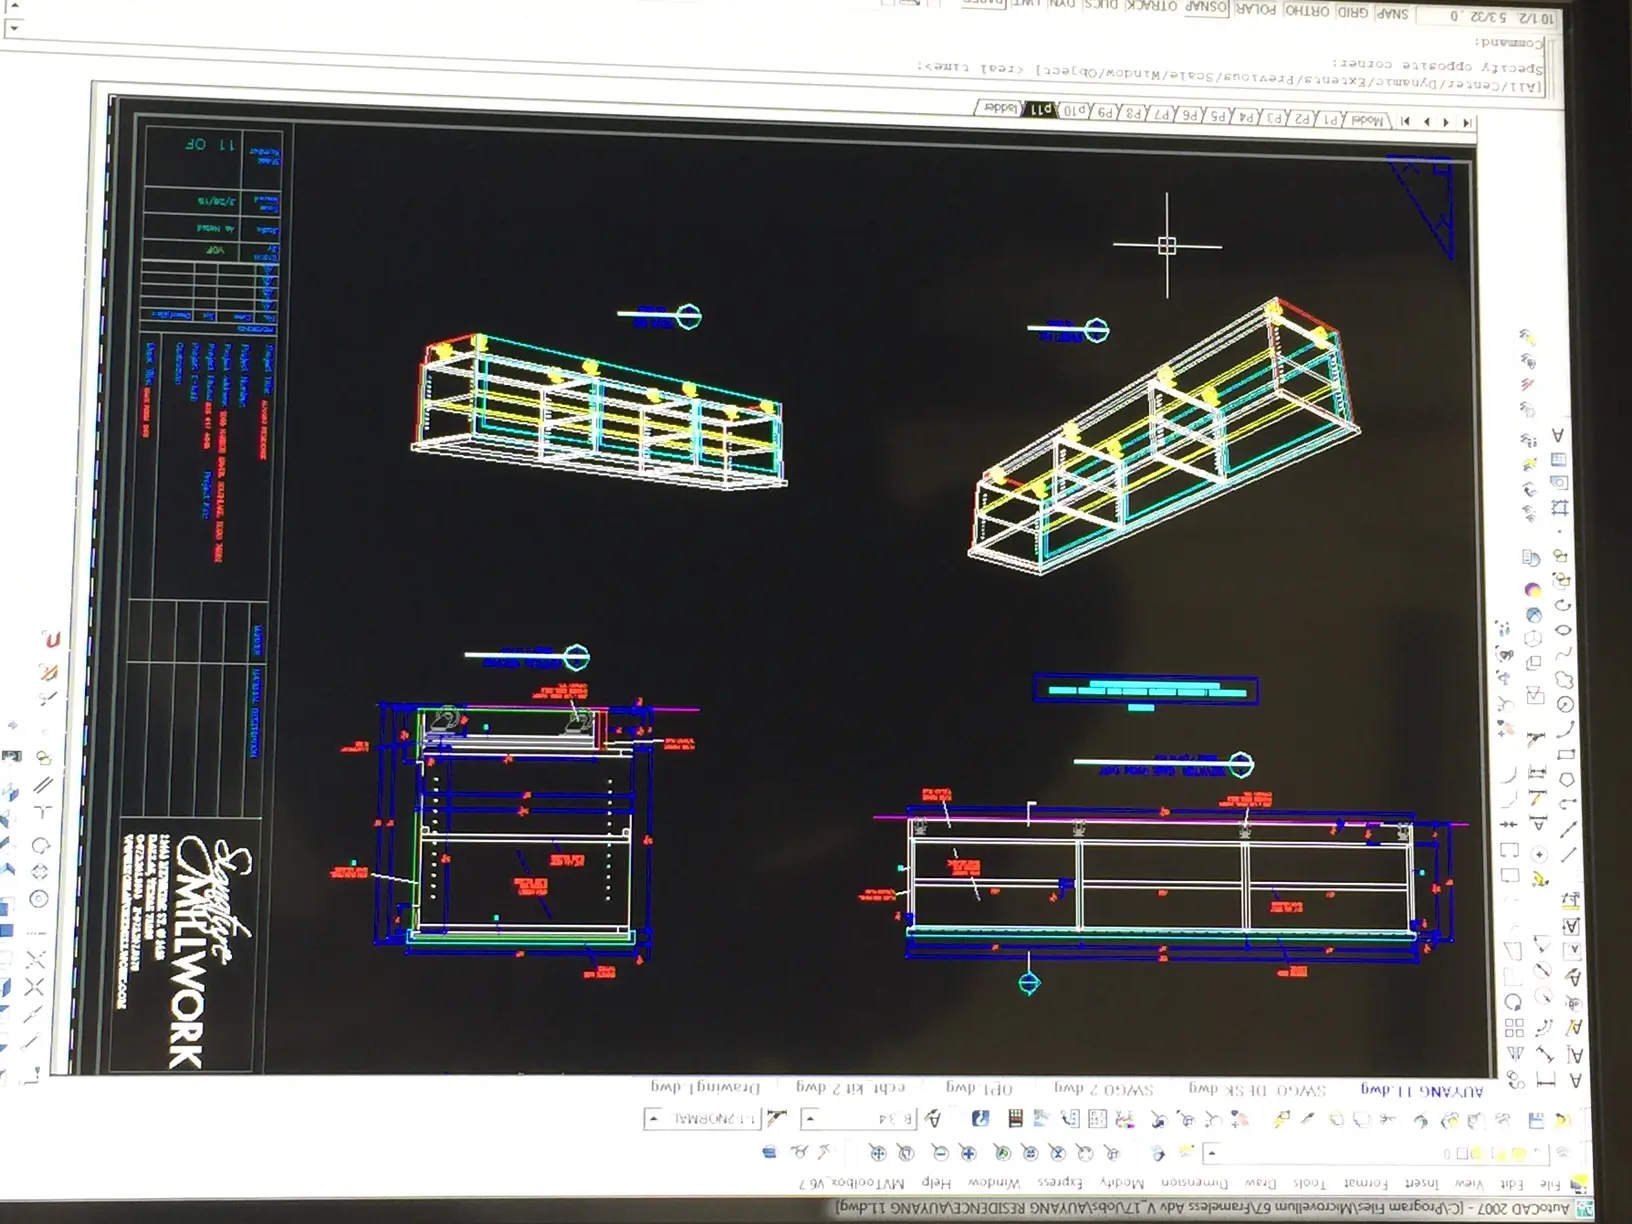Expand the 1-1-2NORMAL style dropdown
The image size is (1632, 1224).
[x=654, y=1118]
